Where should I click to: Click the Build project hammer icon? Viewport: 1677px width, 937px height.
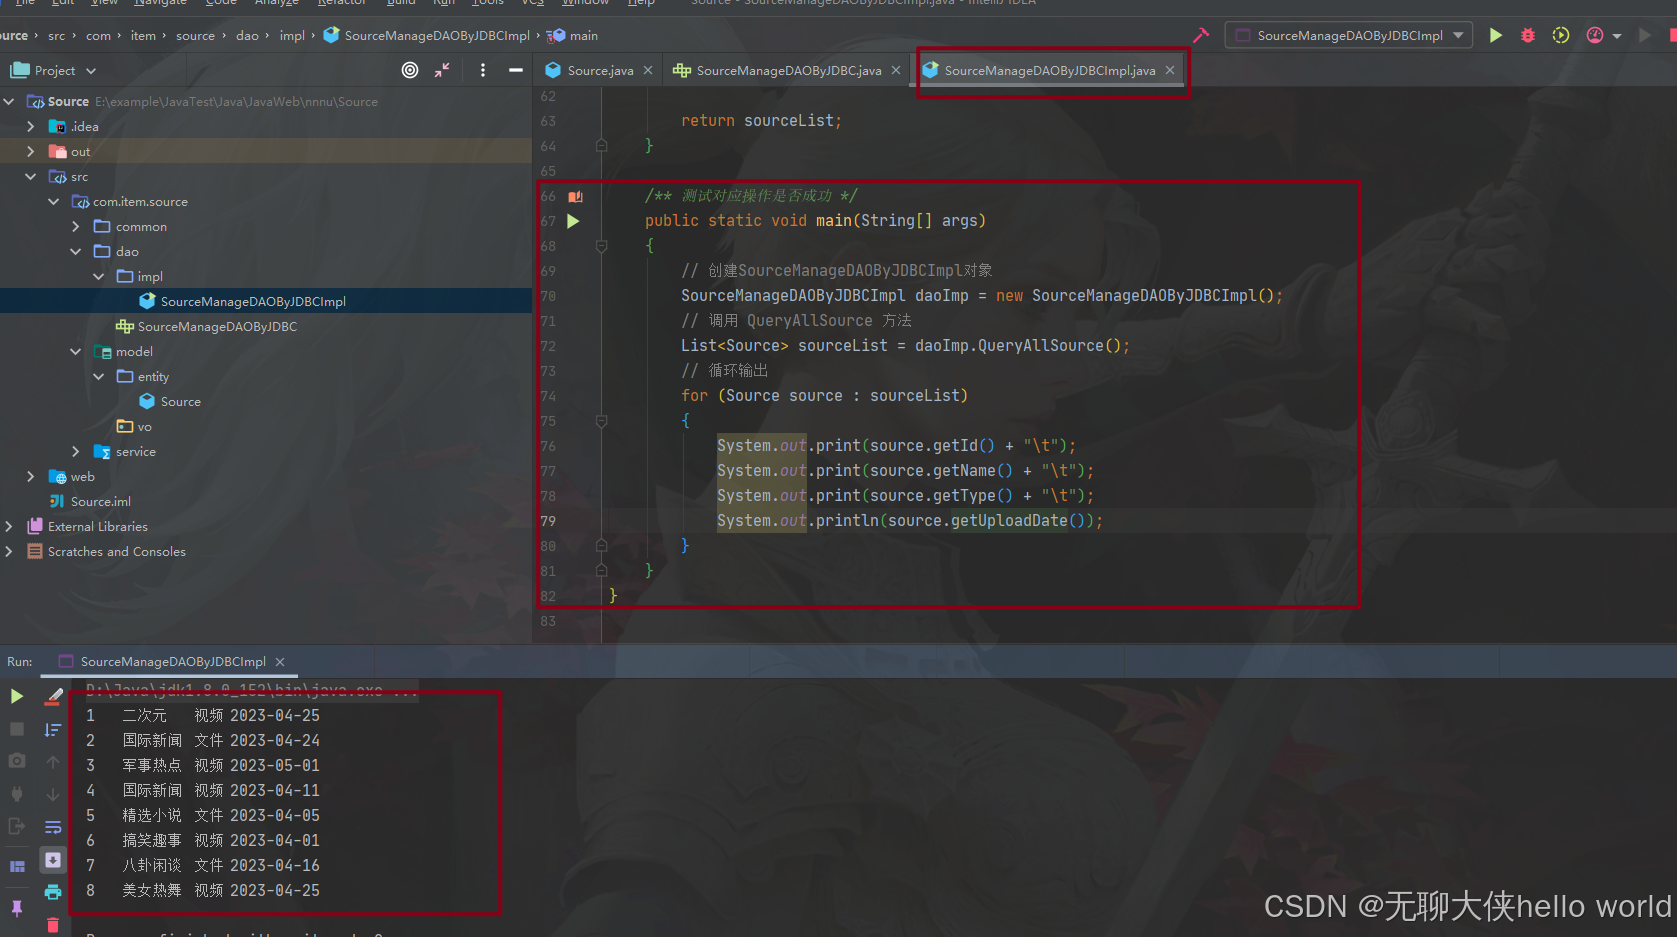[1201, 35]
